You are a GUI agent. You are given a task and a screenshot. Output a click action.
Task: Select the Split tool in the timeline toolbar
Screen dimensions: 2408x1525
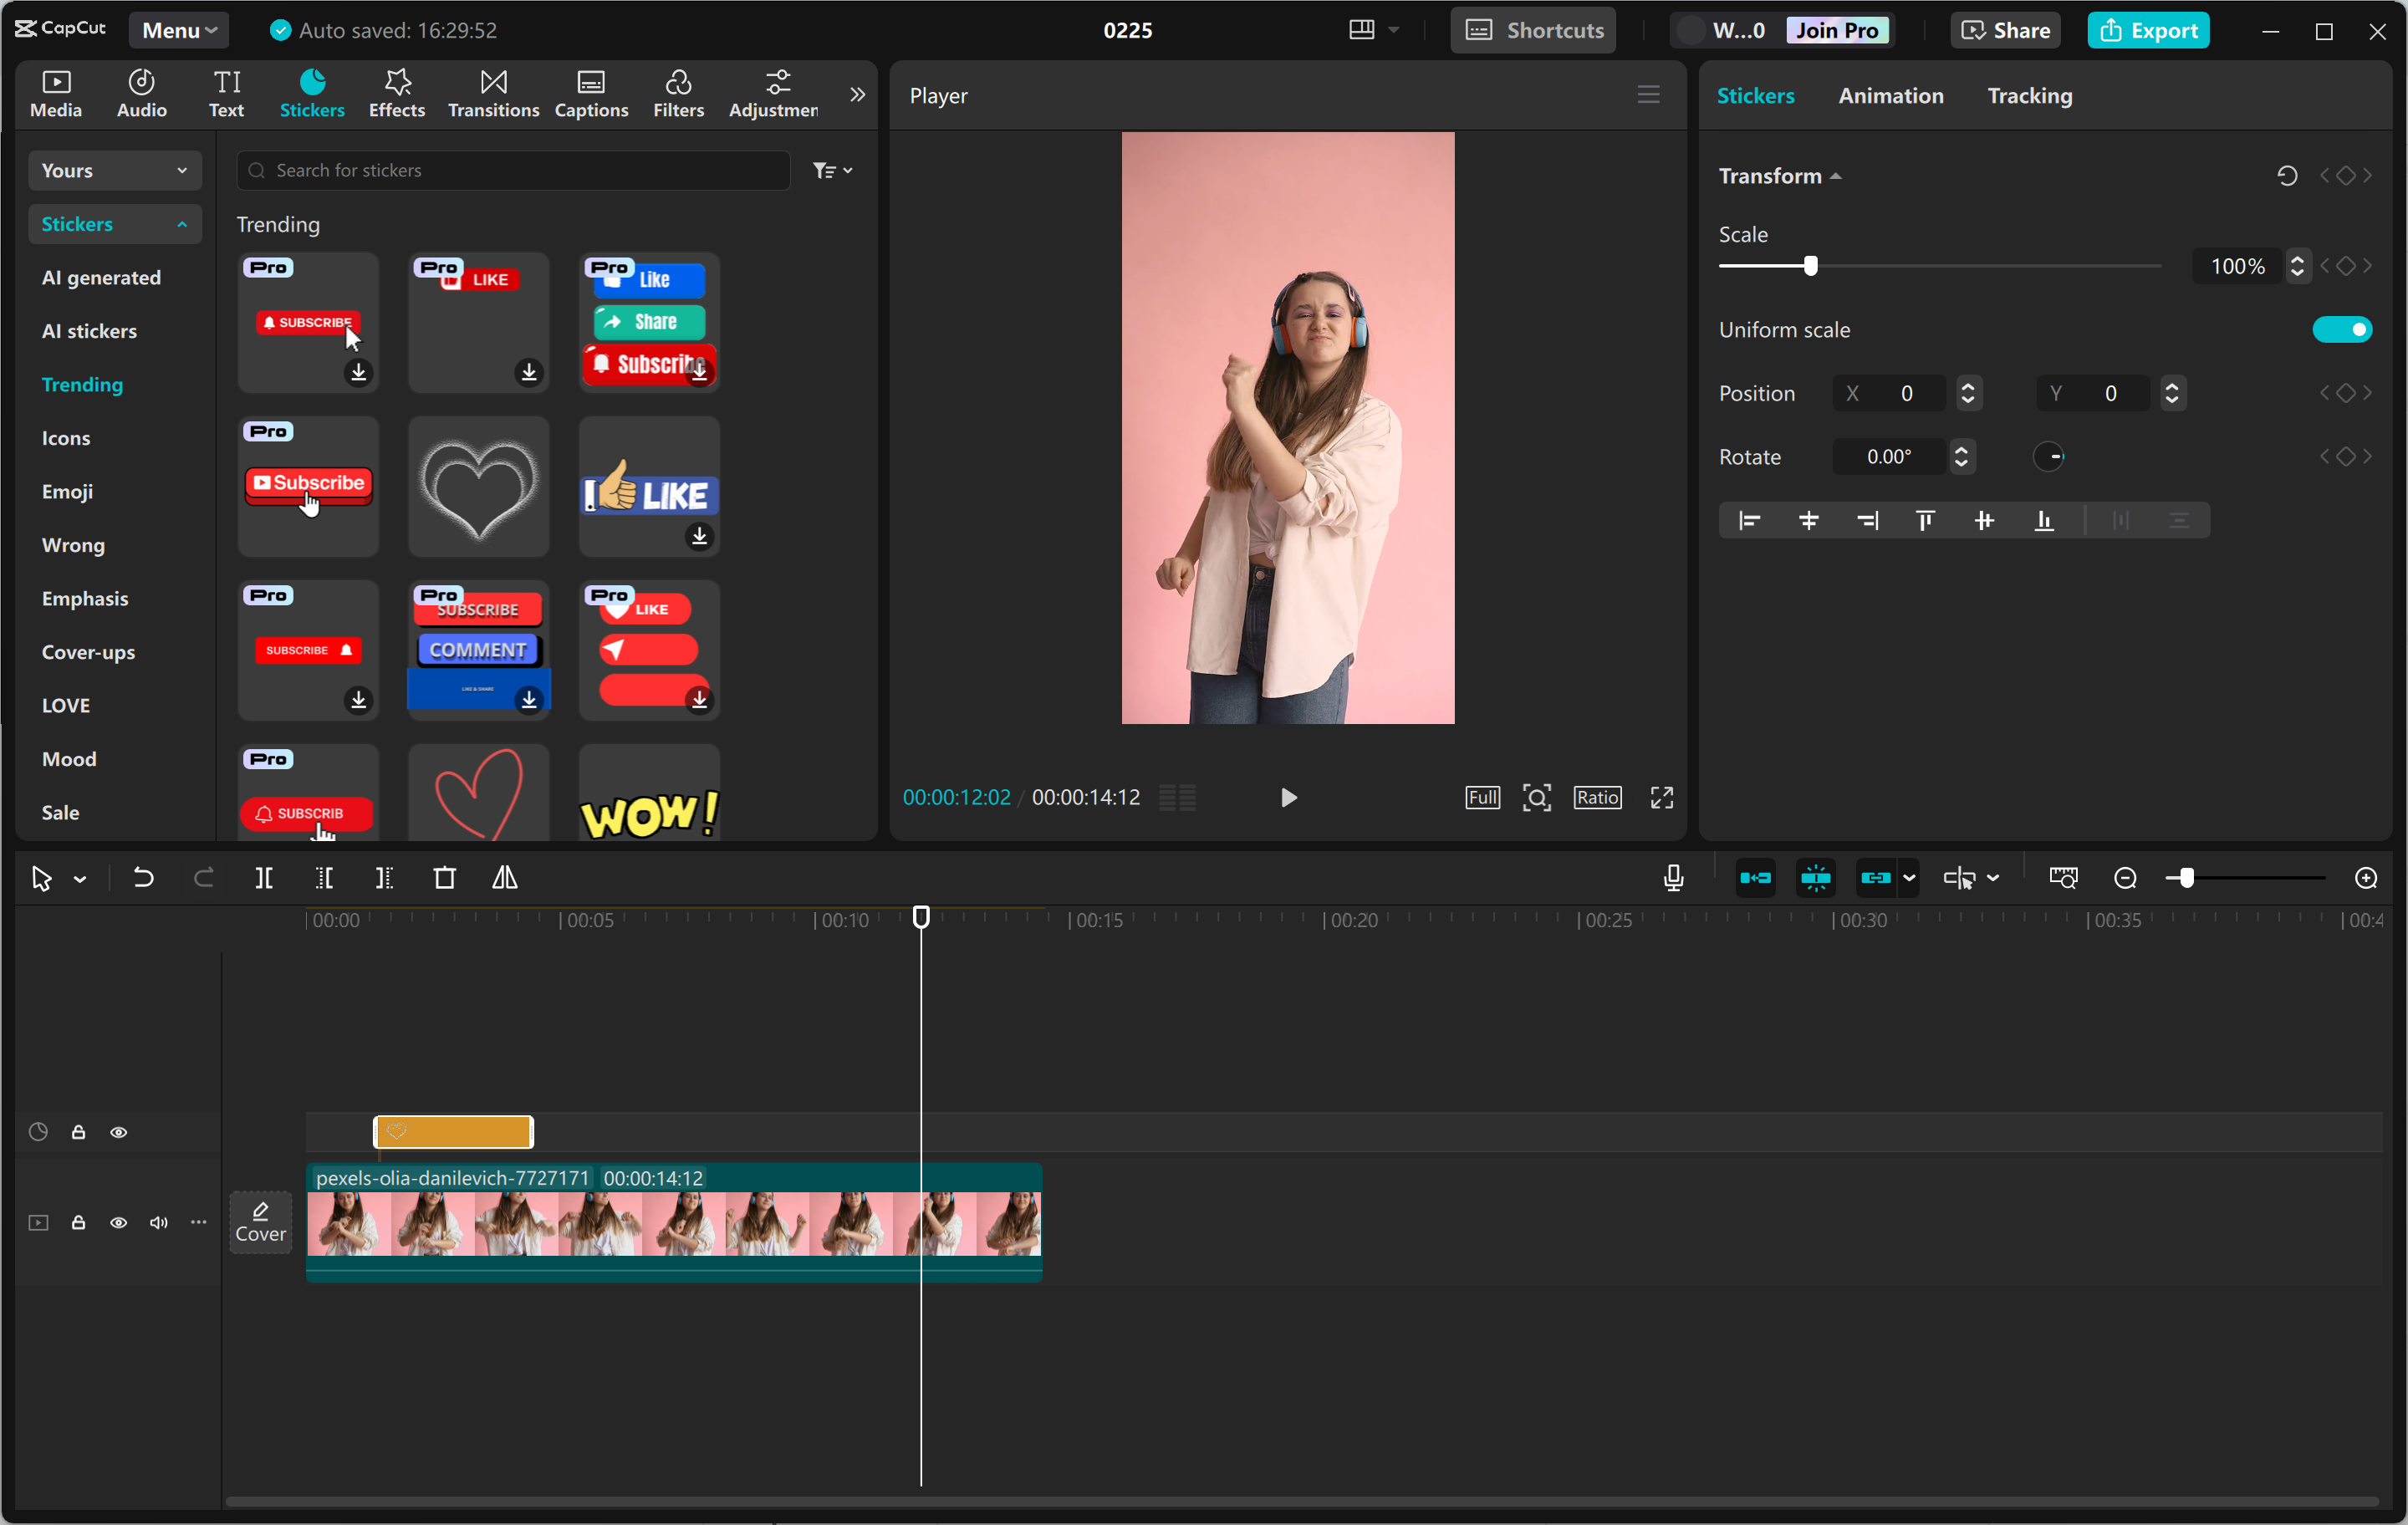pyautogui.click(x=265, y=878)
